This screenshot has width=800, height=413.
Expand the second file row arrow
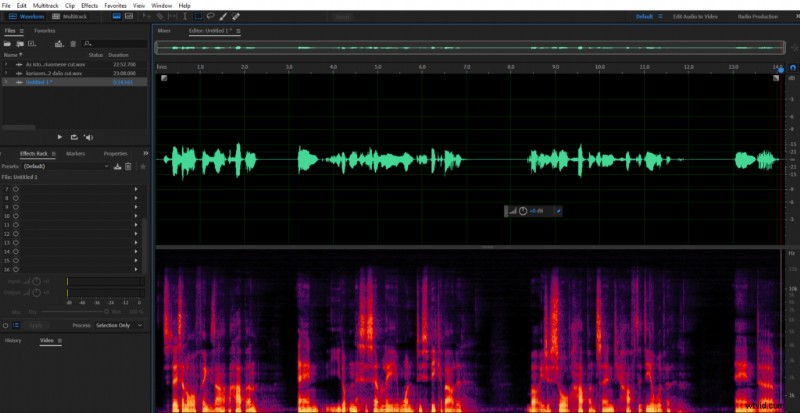coord(6,73)
